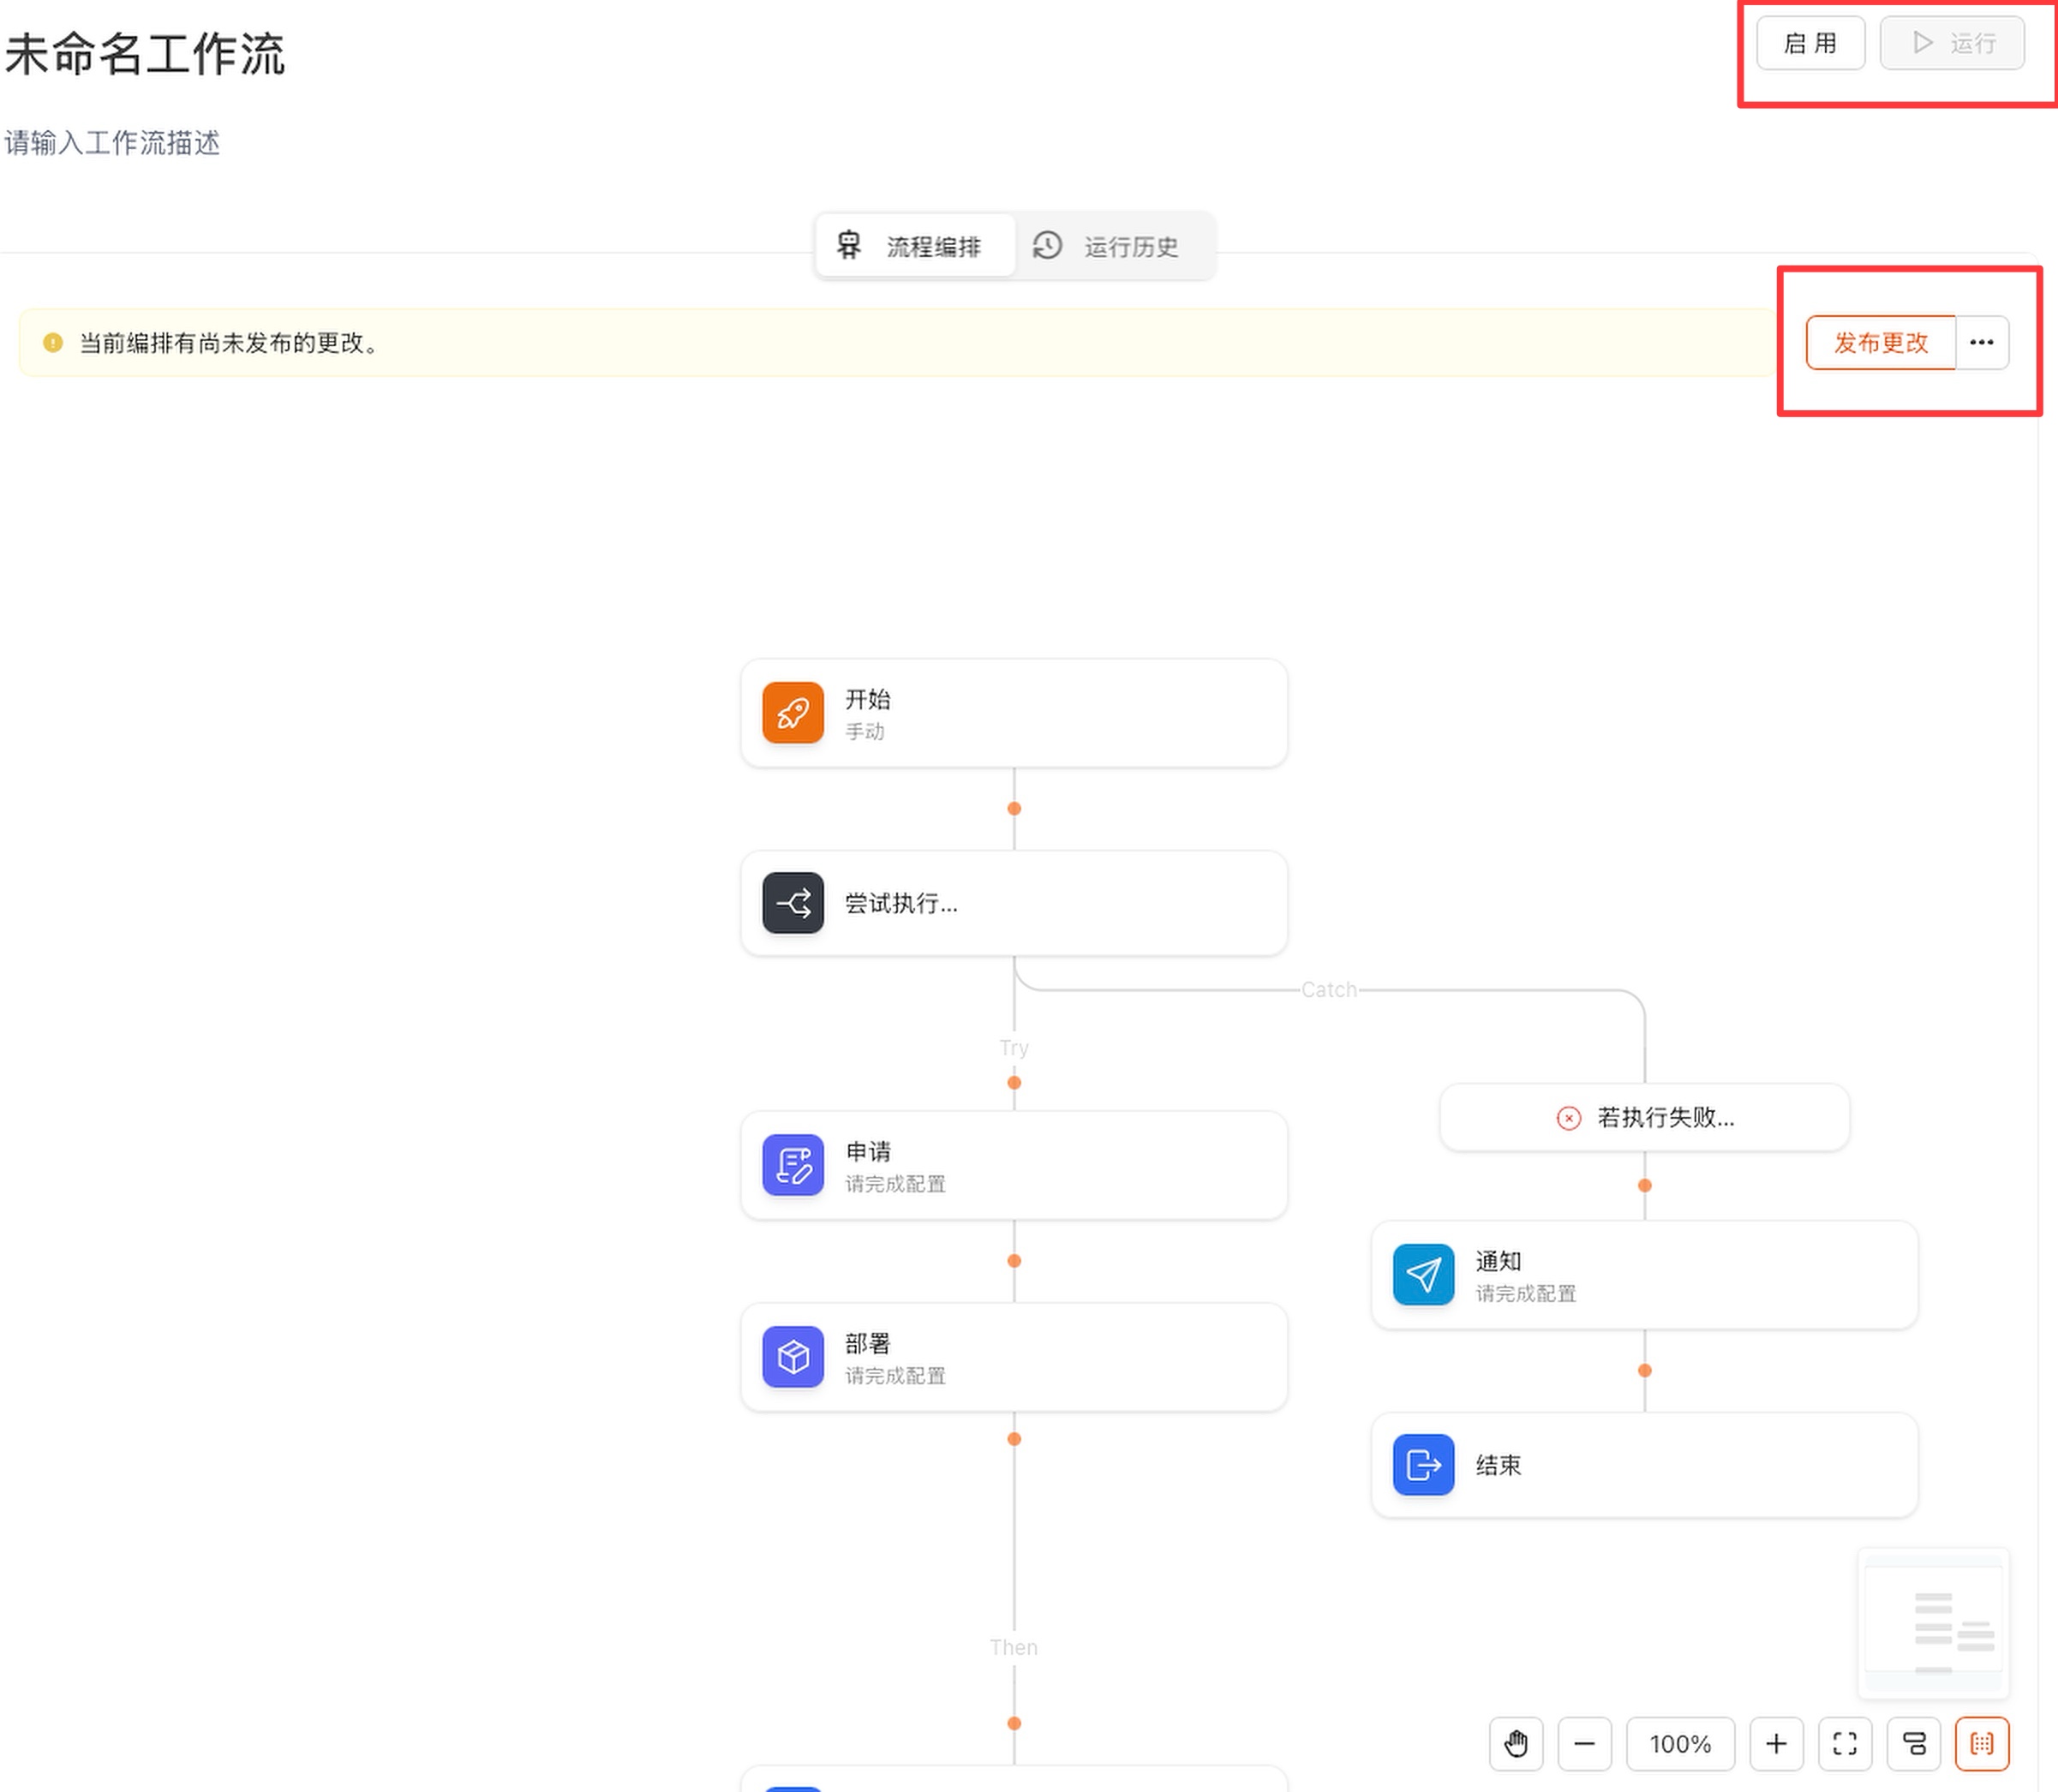Click the Try branch label
2058x1792 pixels.
point(1014,1047)
